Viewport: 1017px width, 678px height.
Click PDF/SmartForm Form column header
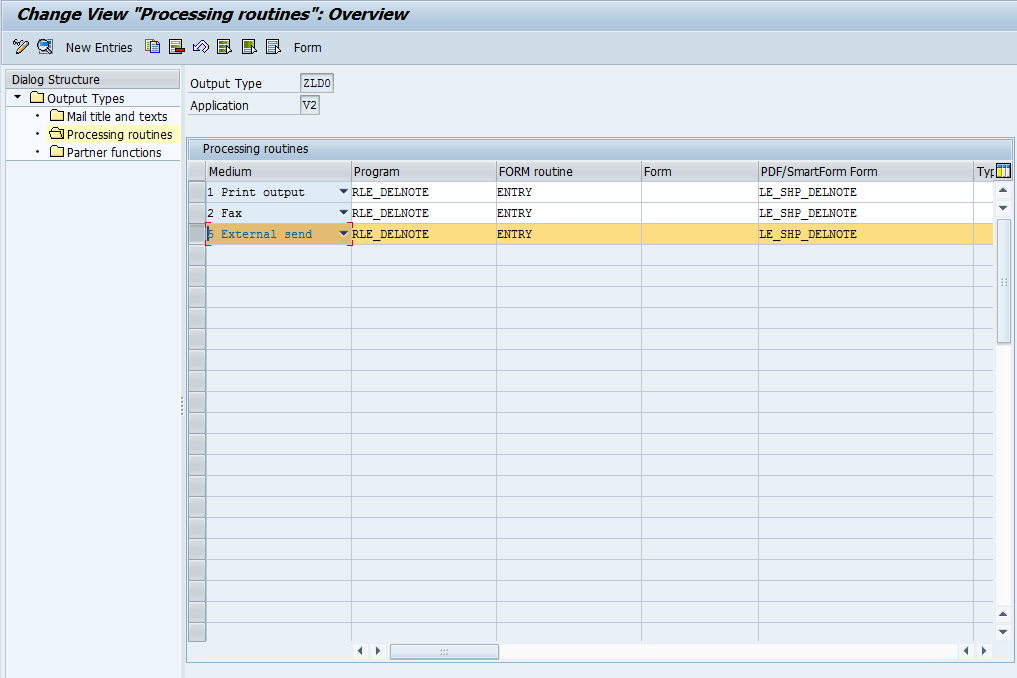point(866,171)
